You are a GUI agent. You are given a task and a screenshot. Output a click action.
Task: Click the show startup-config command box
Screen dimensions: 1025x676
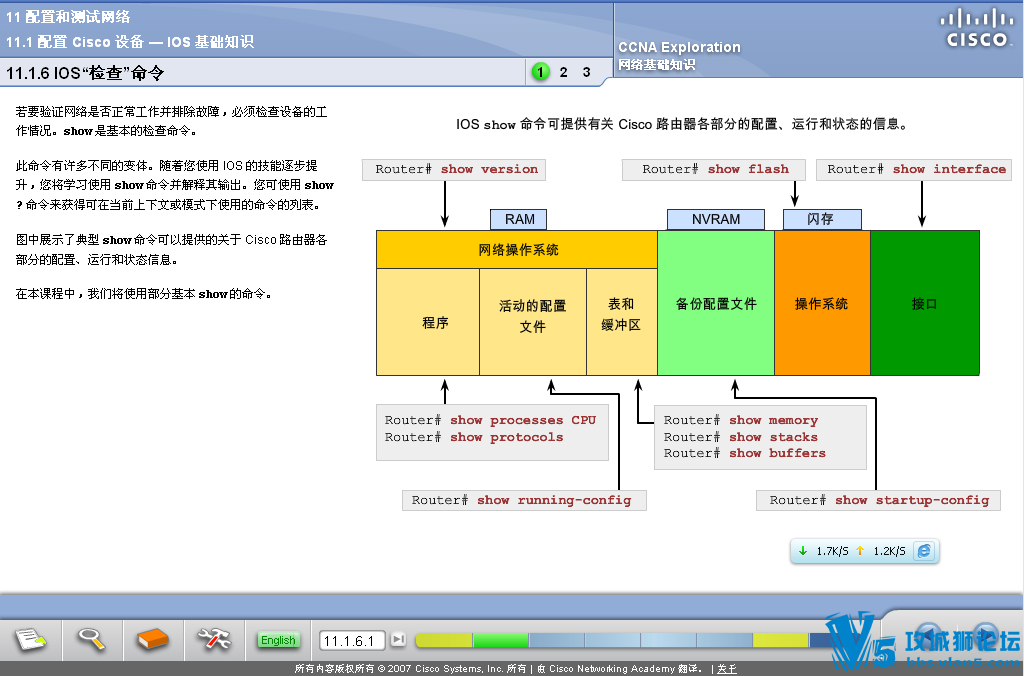click(878, 500)
